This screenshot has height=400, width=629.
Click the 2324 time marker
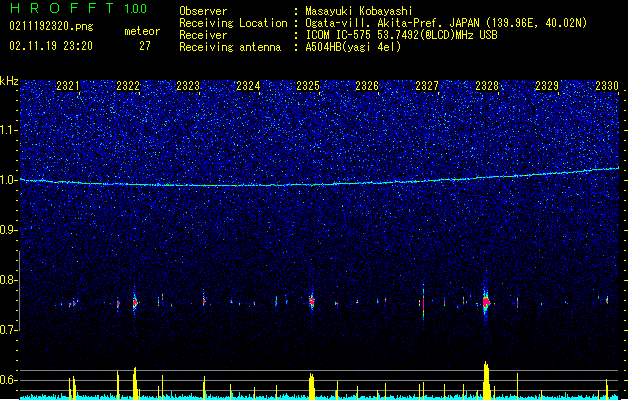point(248,86)
